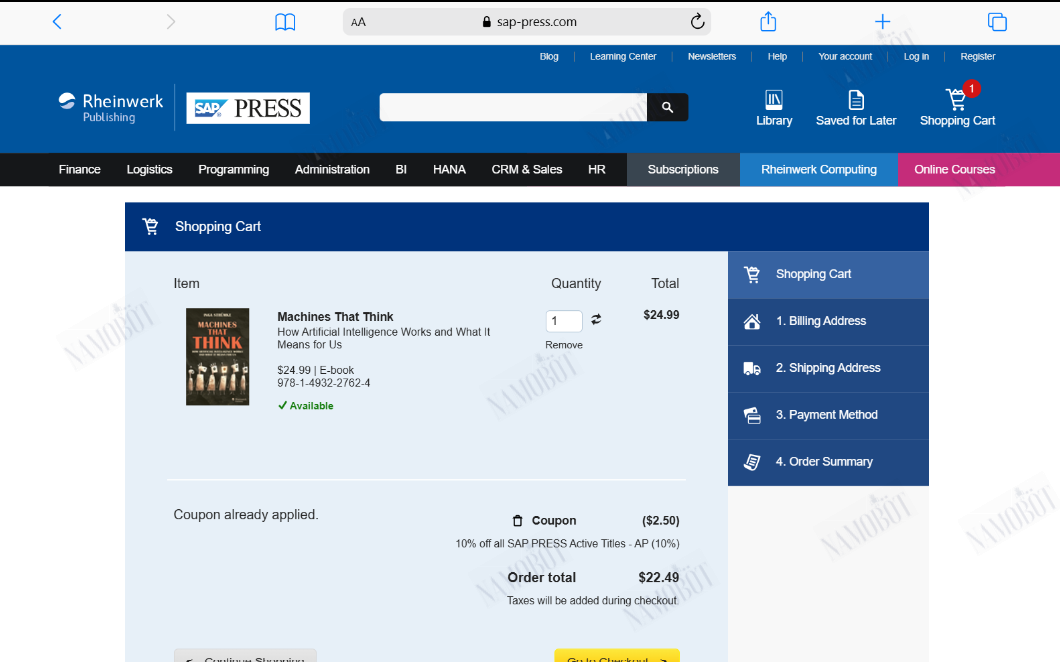Show all Safari tabs overview
1060x662 pixels.
pos(997,22)
